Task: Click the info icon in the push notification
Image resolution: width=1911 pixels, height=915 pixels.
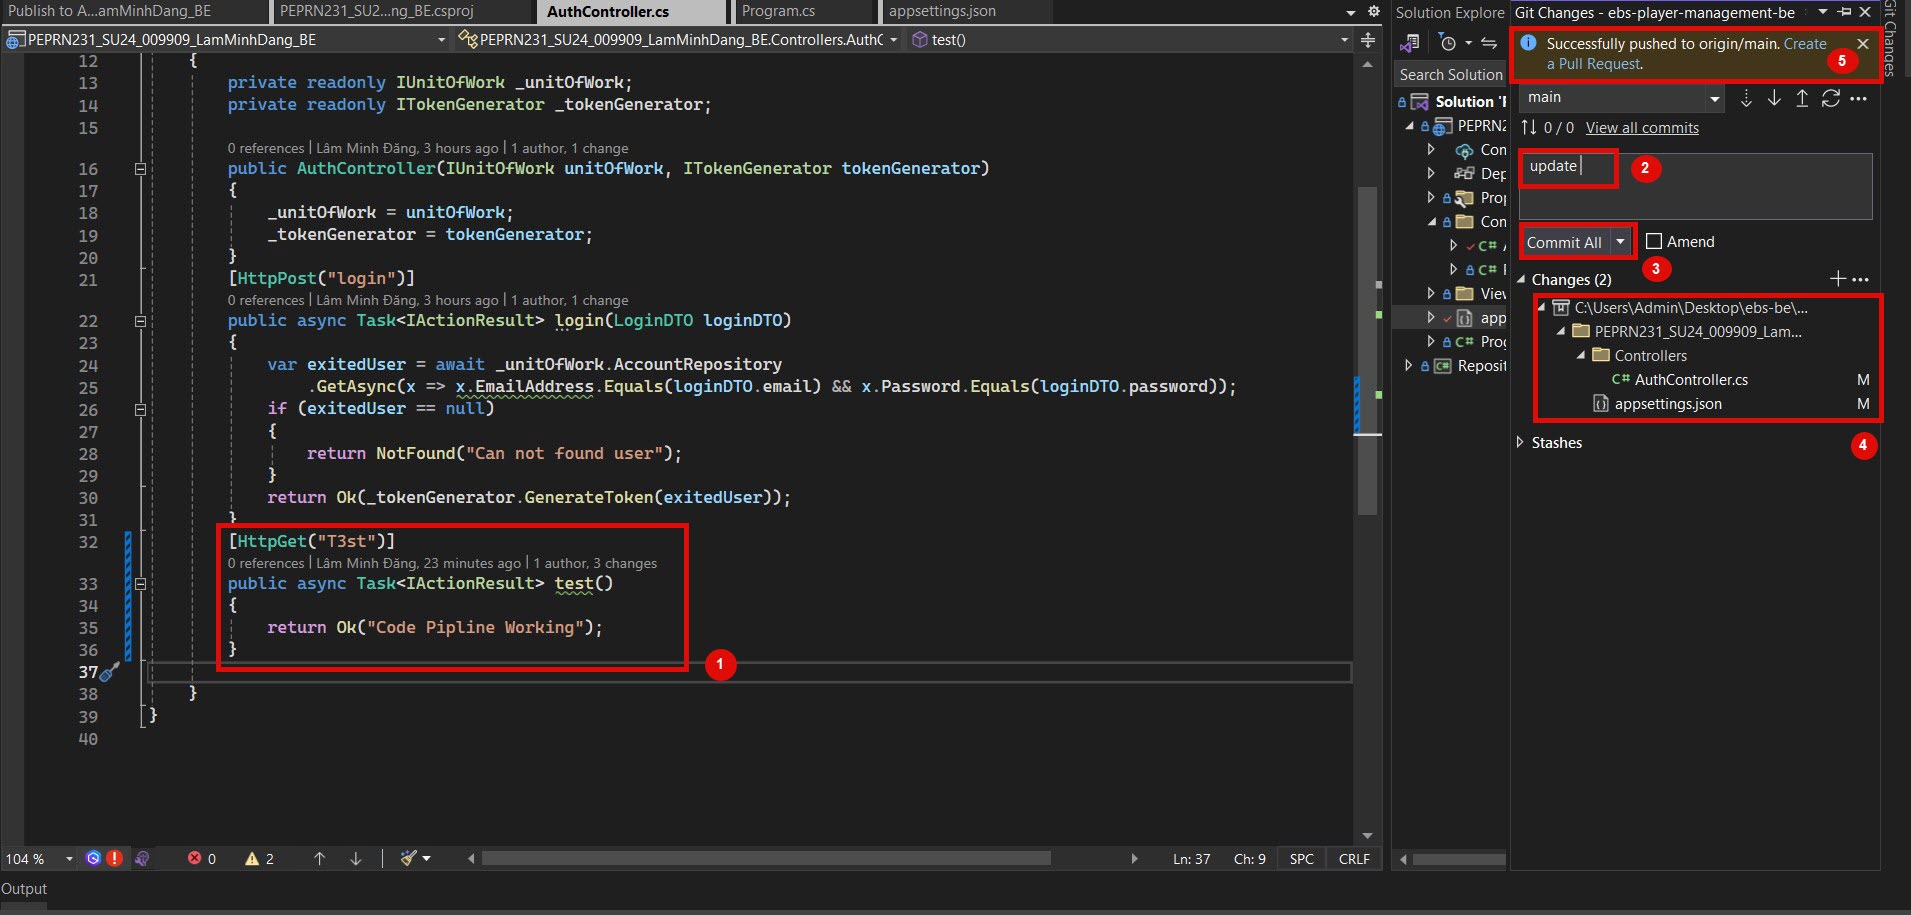Action: (x=1528, y=43)
